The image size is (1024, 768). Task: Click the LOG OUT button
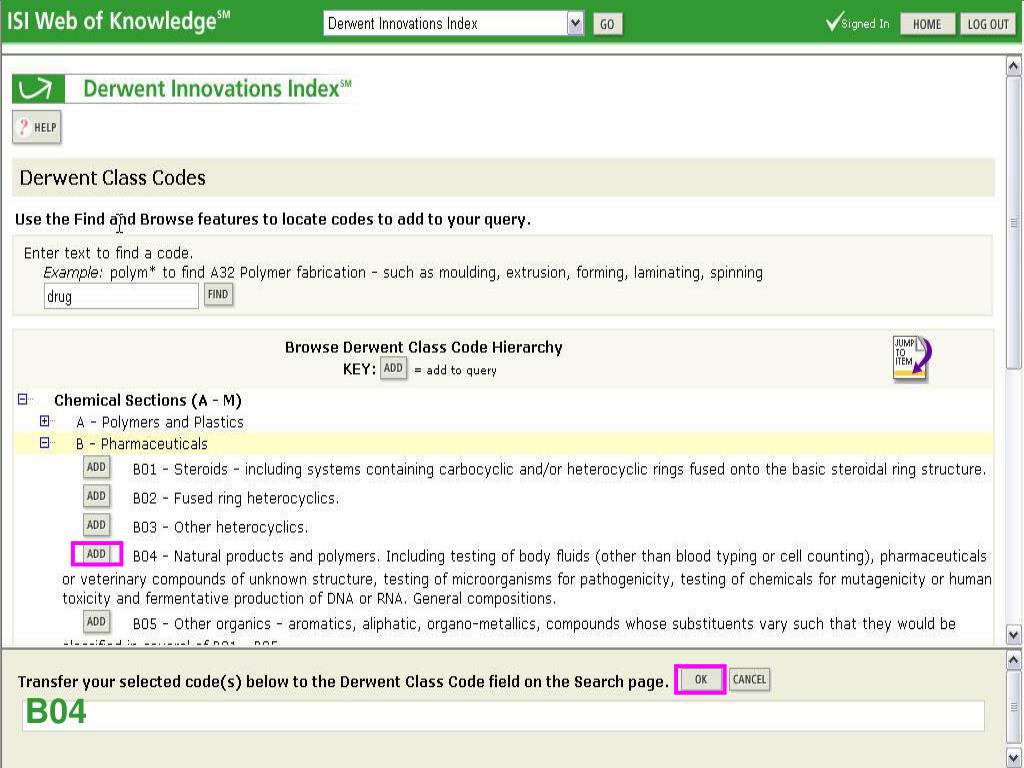pyautogui.click(x=987, y=24)
